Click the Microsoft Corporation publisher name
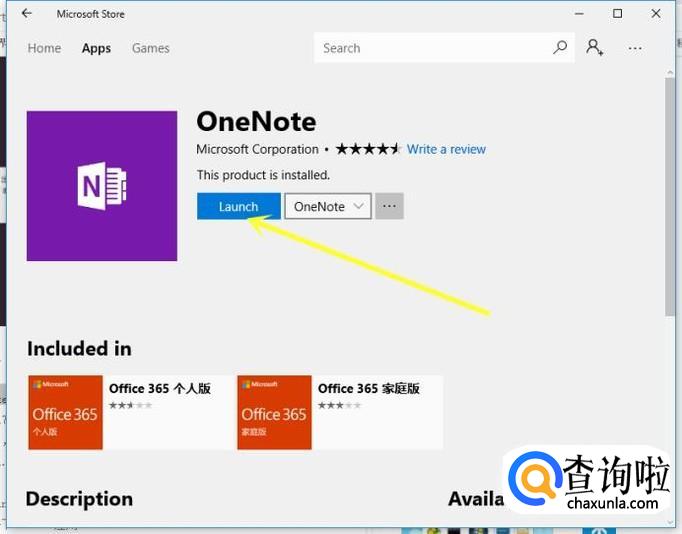Viewport: 682px width, 534px height. click(257, 149)
